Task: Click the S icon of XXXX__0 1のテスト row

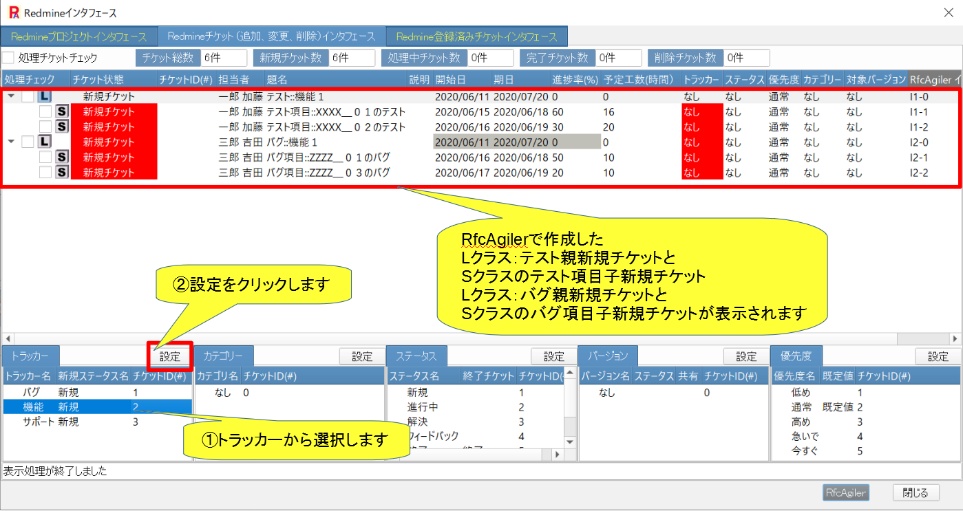Action: (61, 112)
